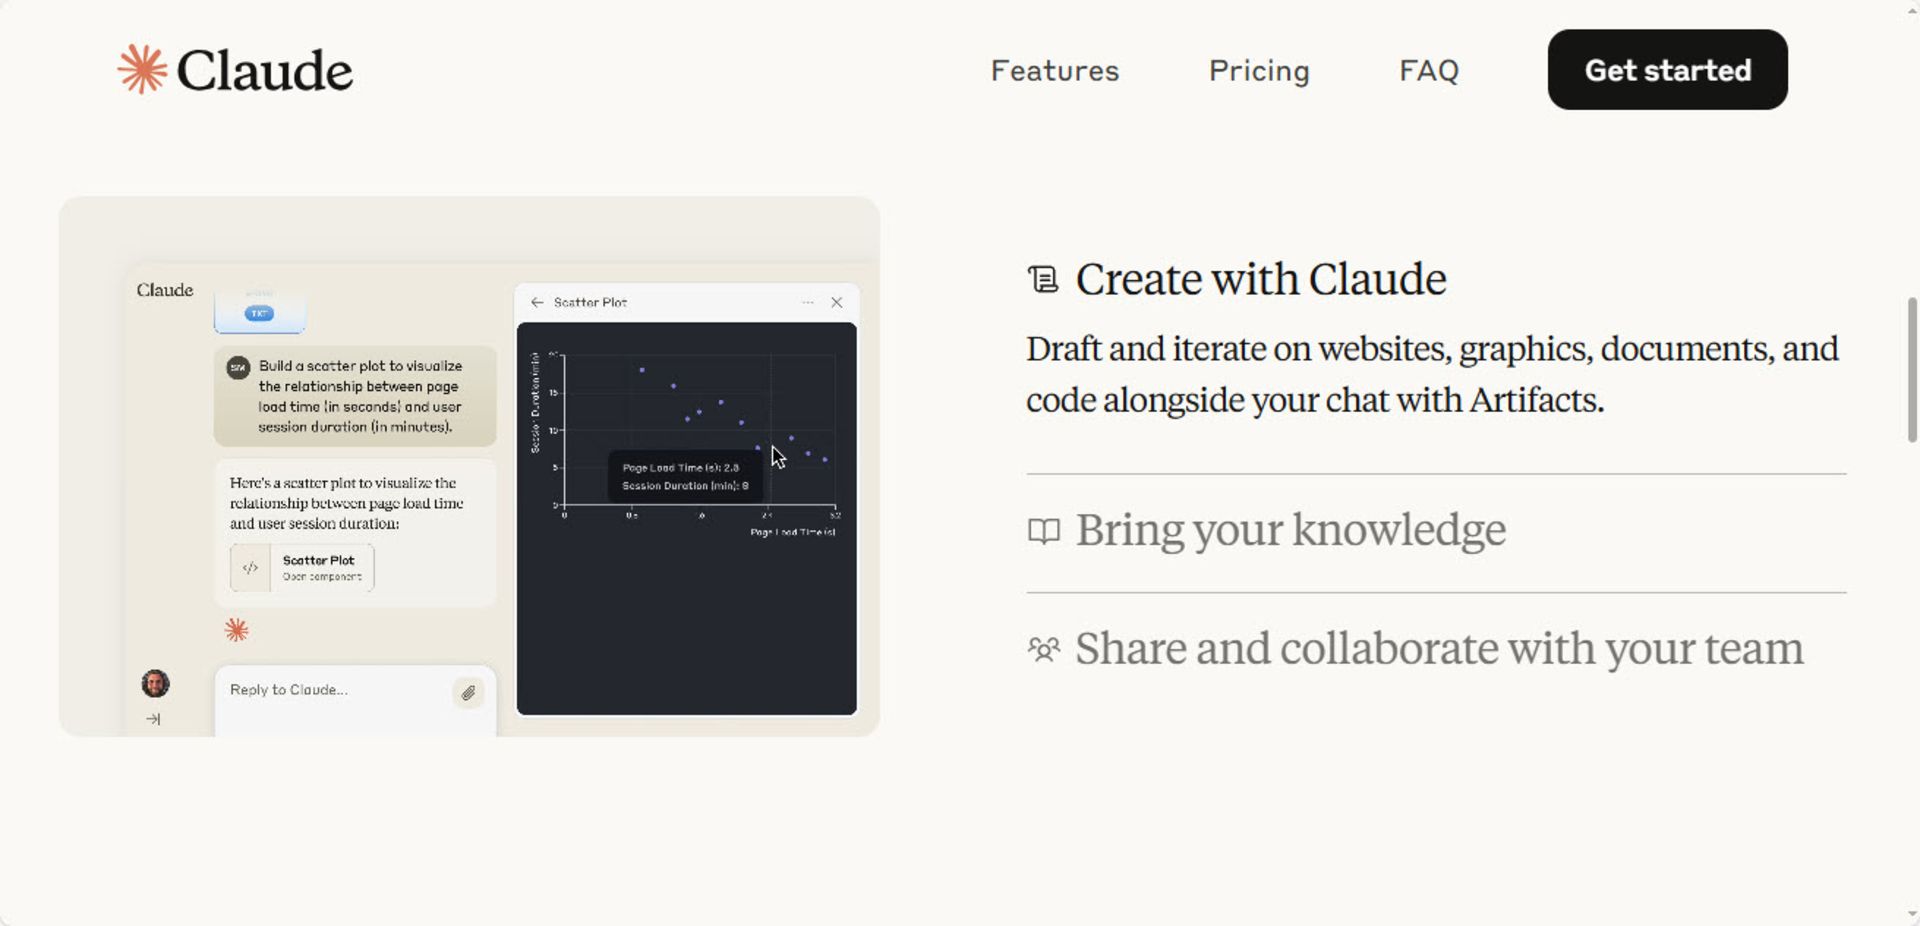Click the Claude starburst logo in header
Screen dimensions: 1920x926
coord(142,70)
